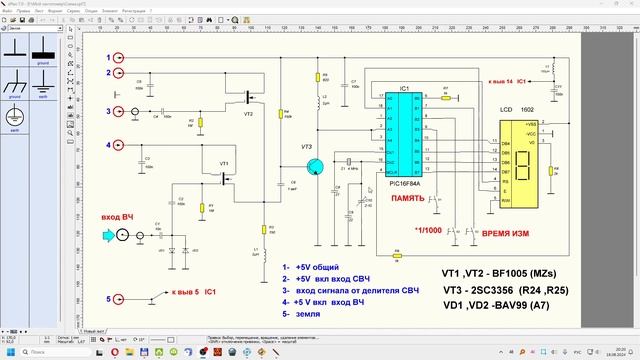Viewport: 640px width, 360px height.
Task: Click the ВРЕМЯ ИЗМ label
Action: (505, 234)
